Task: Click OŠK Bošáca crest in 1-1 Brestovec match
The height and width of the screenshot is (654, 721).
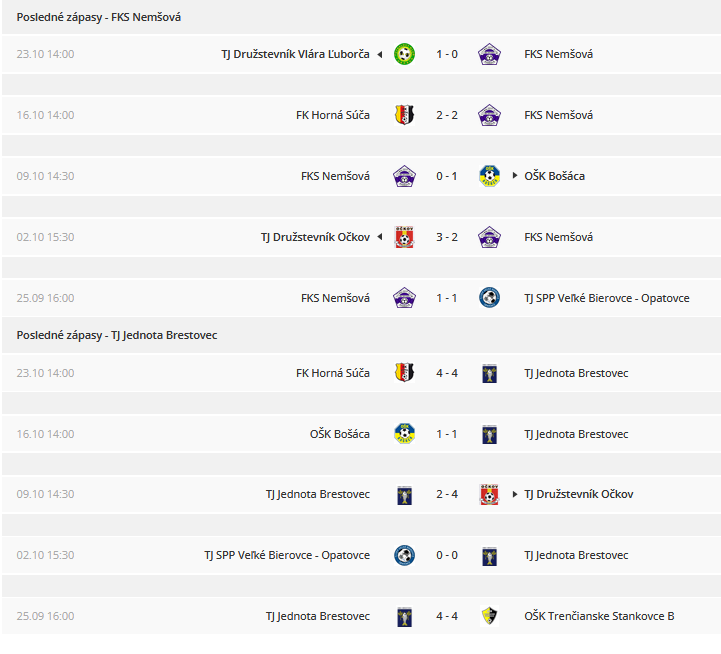Action: click(x=404, y=434)
